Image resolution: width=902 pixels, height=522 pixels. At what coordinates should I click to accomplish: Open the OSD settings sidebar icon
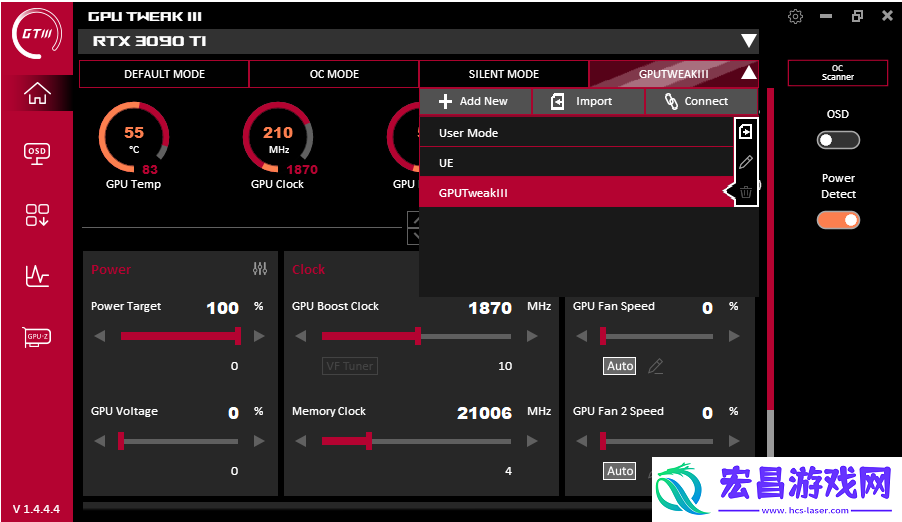[37, 154]
